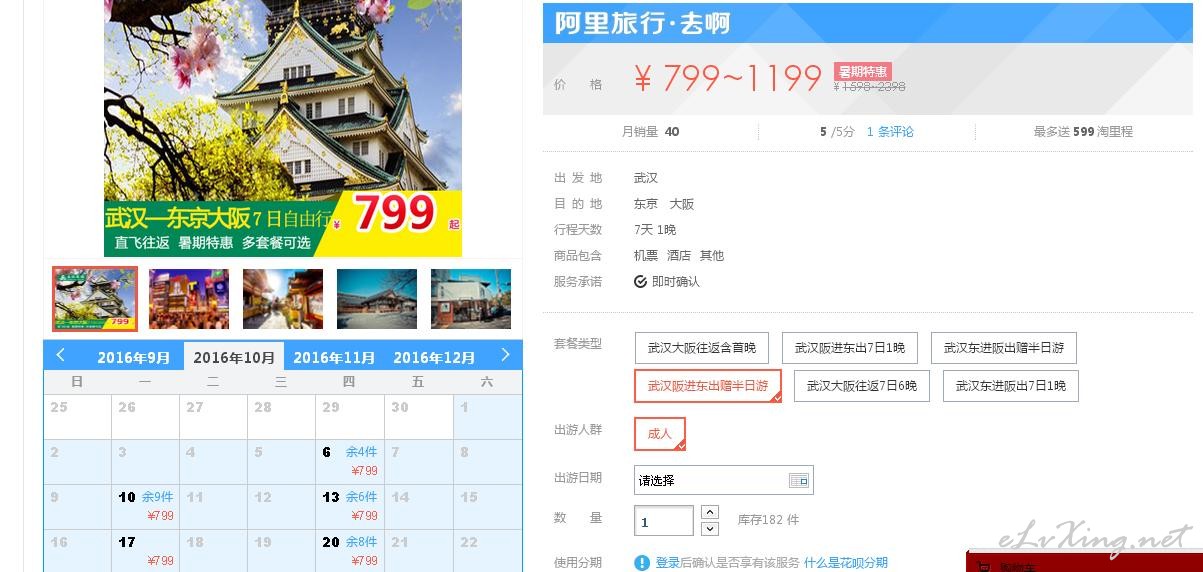Click the blue info icon beside 登录
Image resolution: width=1203 pixels, height=572 pixels.
(x=642, y=563)
